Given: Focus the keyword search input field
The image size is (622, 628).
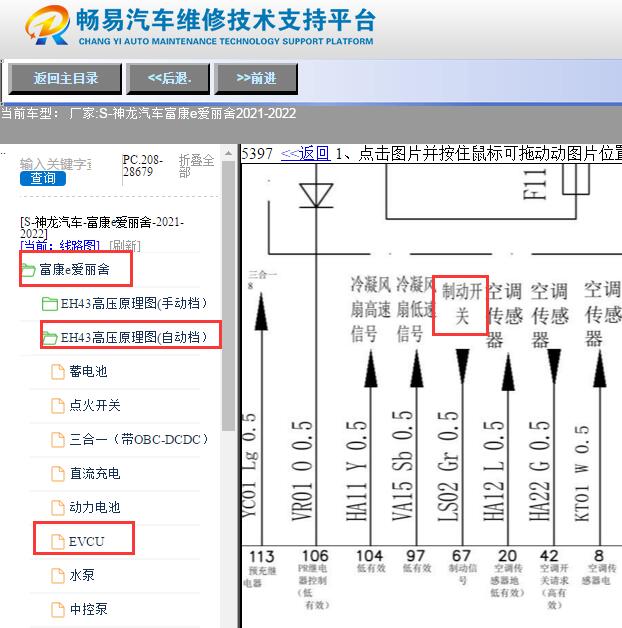Looking at the screenshot, I should point(56,164).
